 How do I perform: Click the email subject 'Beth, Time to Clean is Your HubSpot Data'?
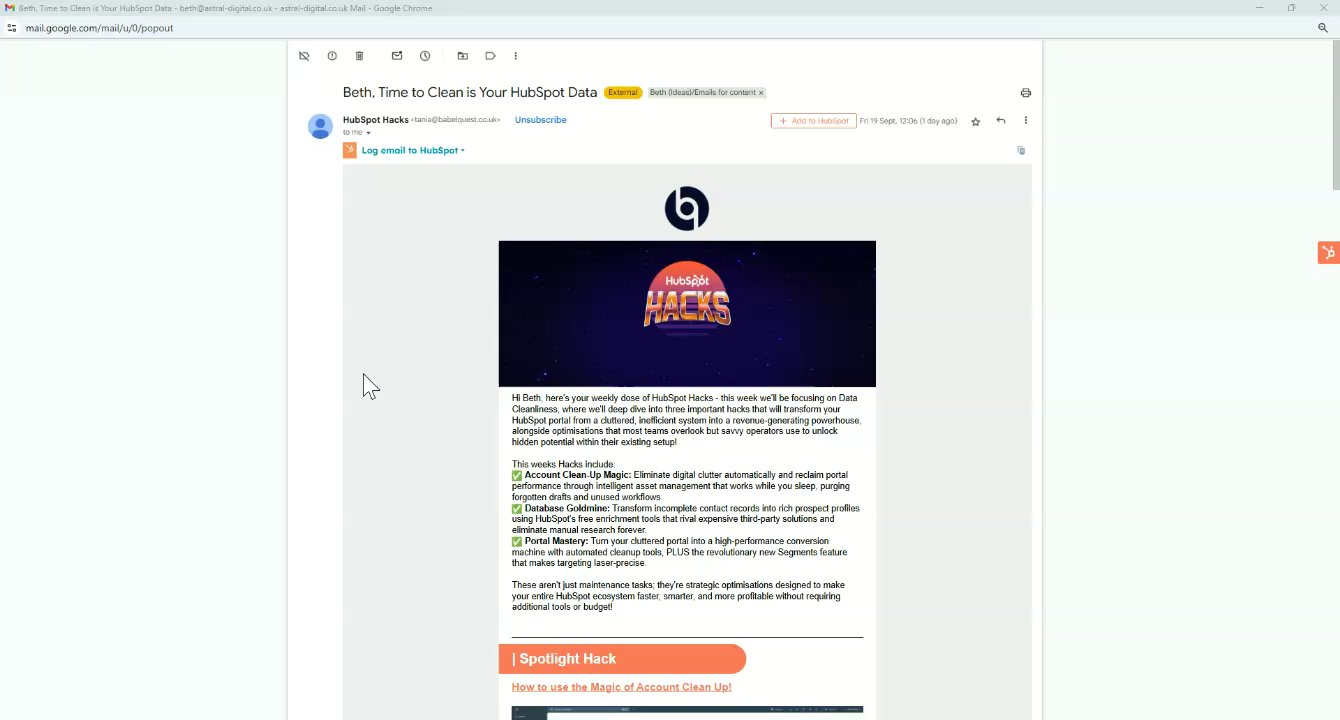tap(470, 92)
